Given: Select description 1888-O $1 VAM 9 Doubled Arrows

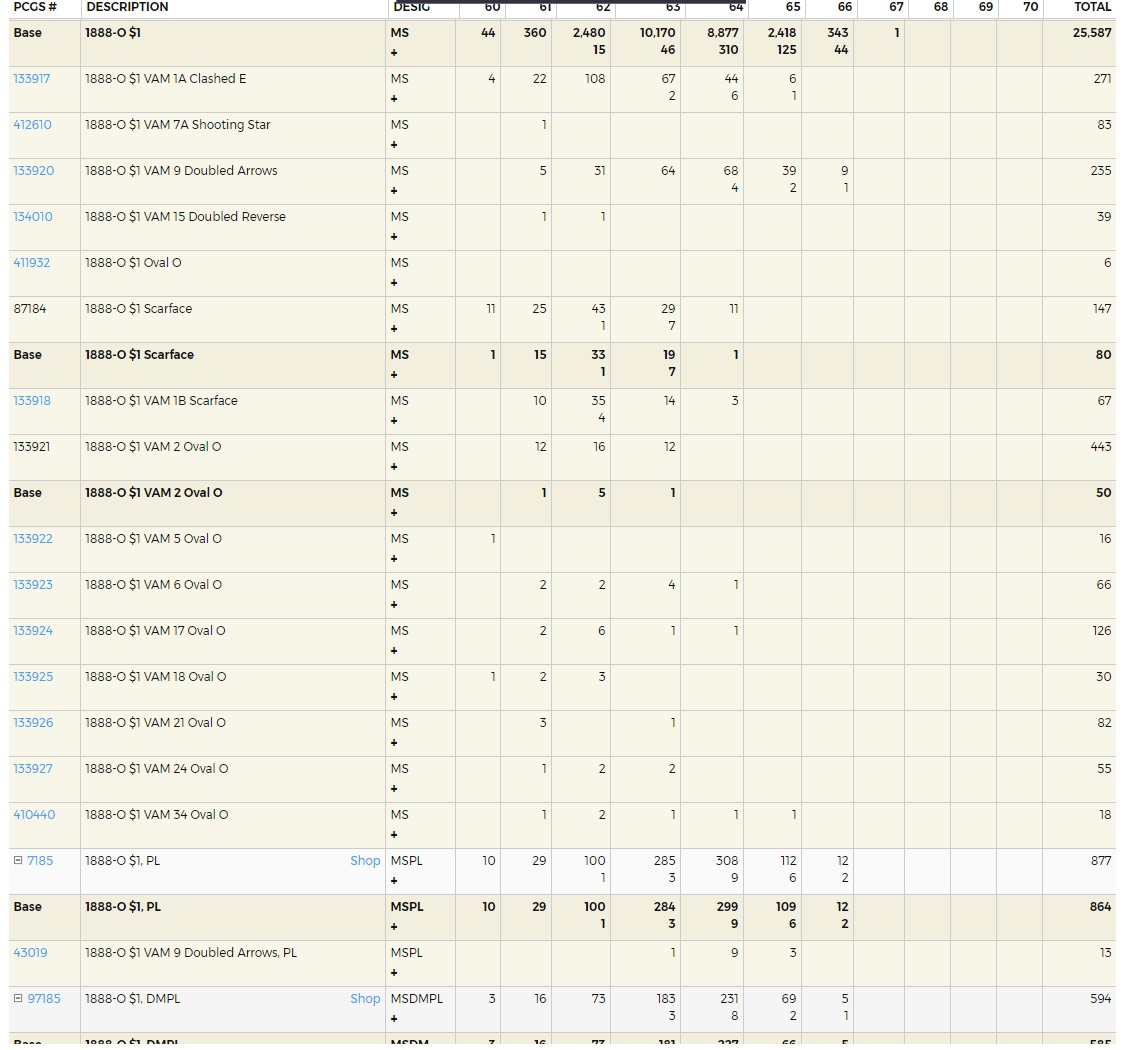Looking at the screenshot, I should [x=181, y=171].
